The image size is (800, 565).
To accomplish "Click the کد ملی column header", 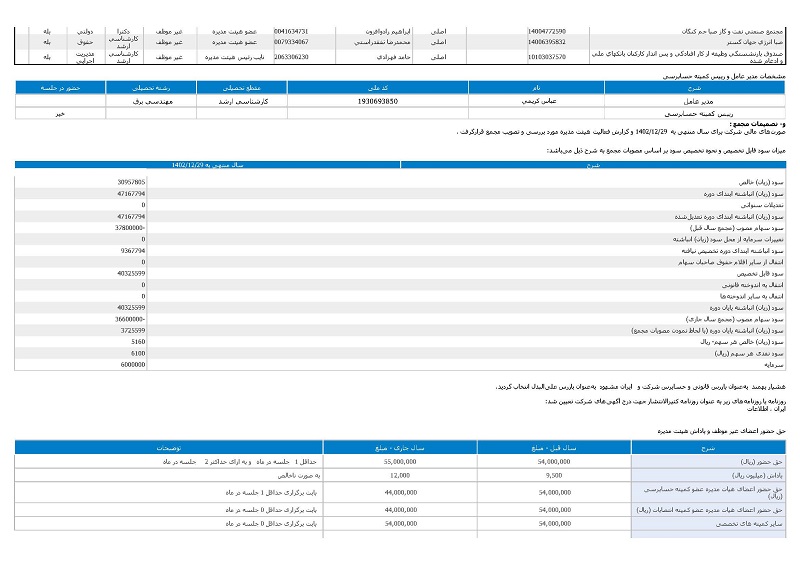I will [x=378, y=88].
